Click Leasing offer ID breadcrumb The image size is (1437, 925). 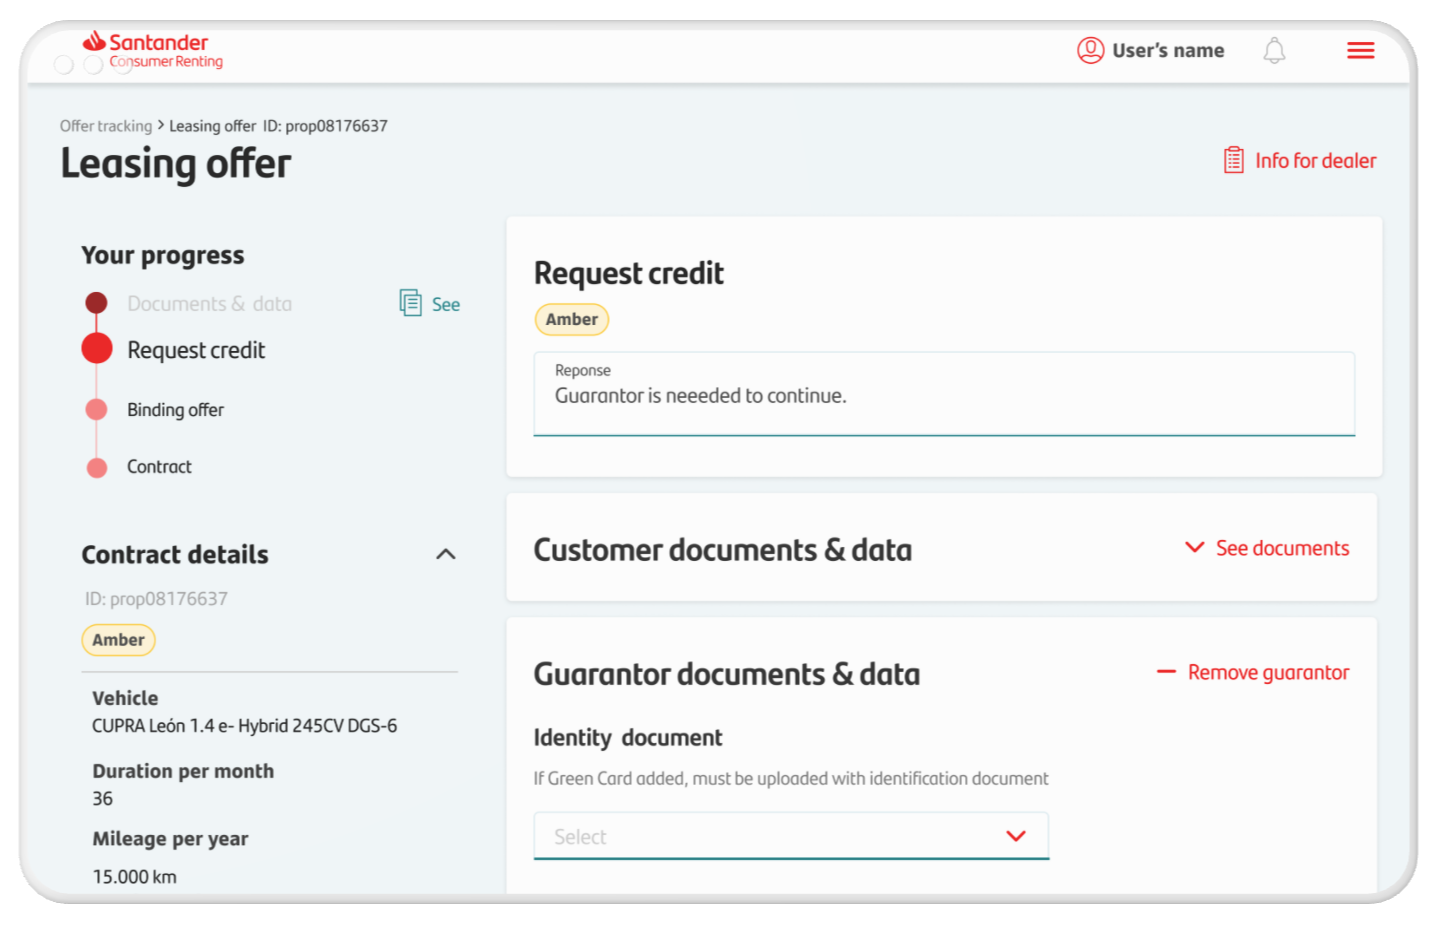[x=278, y=126]
